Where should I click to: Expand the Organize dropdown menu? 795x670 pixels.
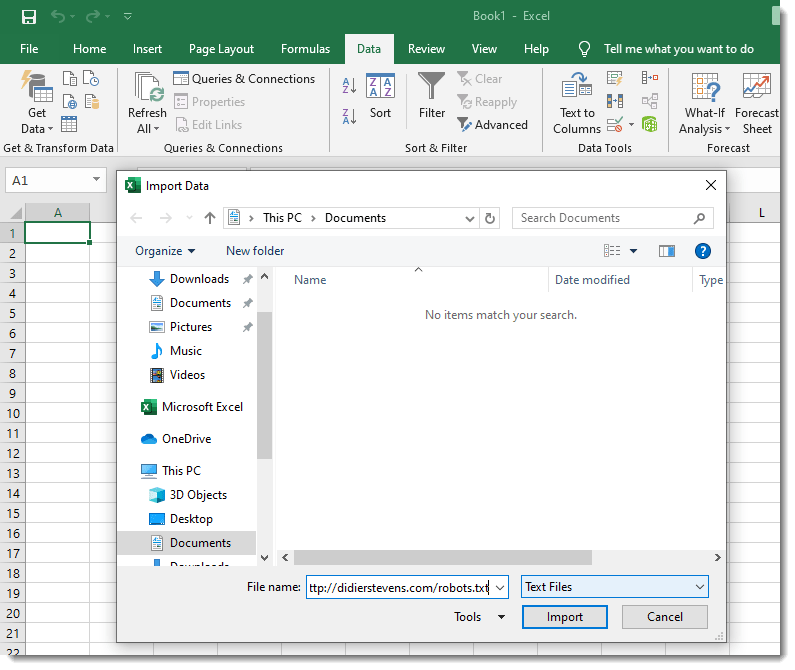165,251
